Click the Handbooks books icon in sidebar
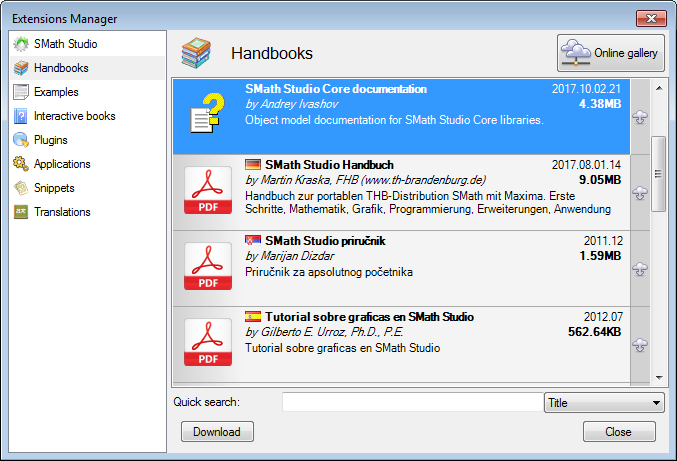The image size is (677, 461). coord(21,68)
